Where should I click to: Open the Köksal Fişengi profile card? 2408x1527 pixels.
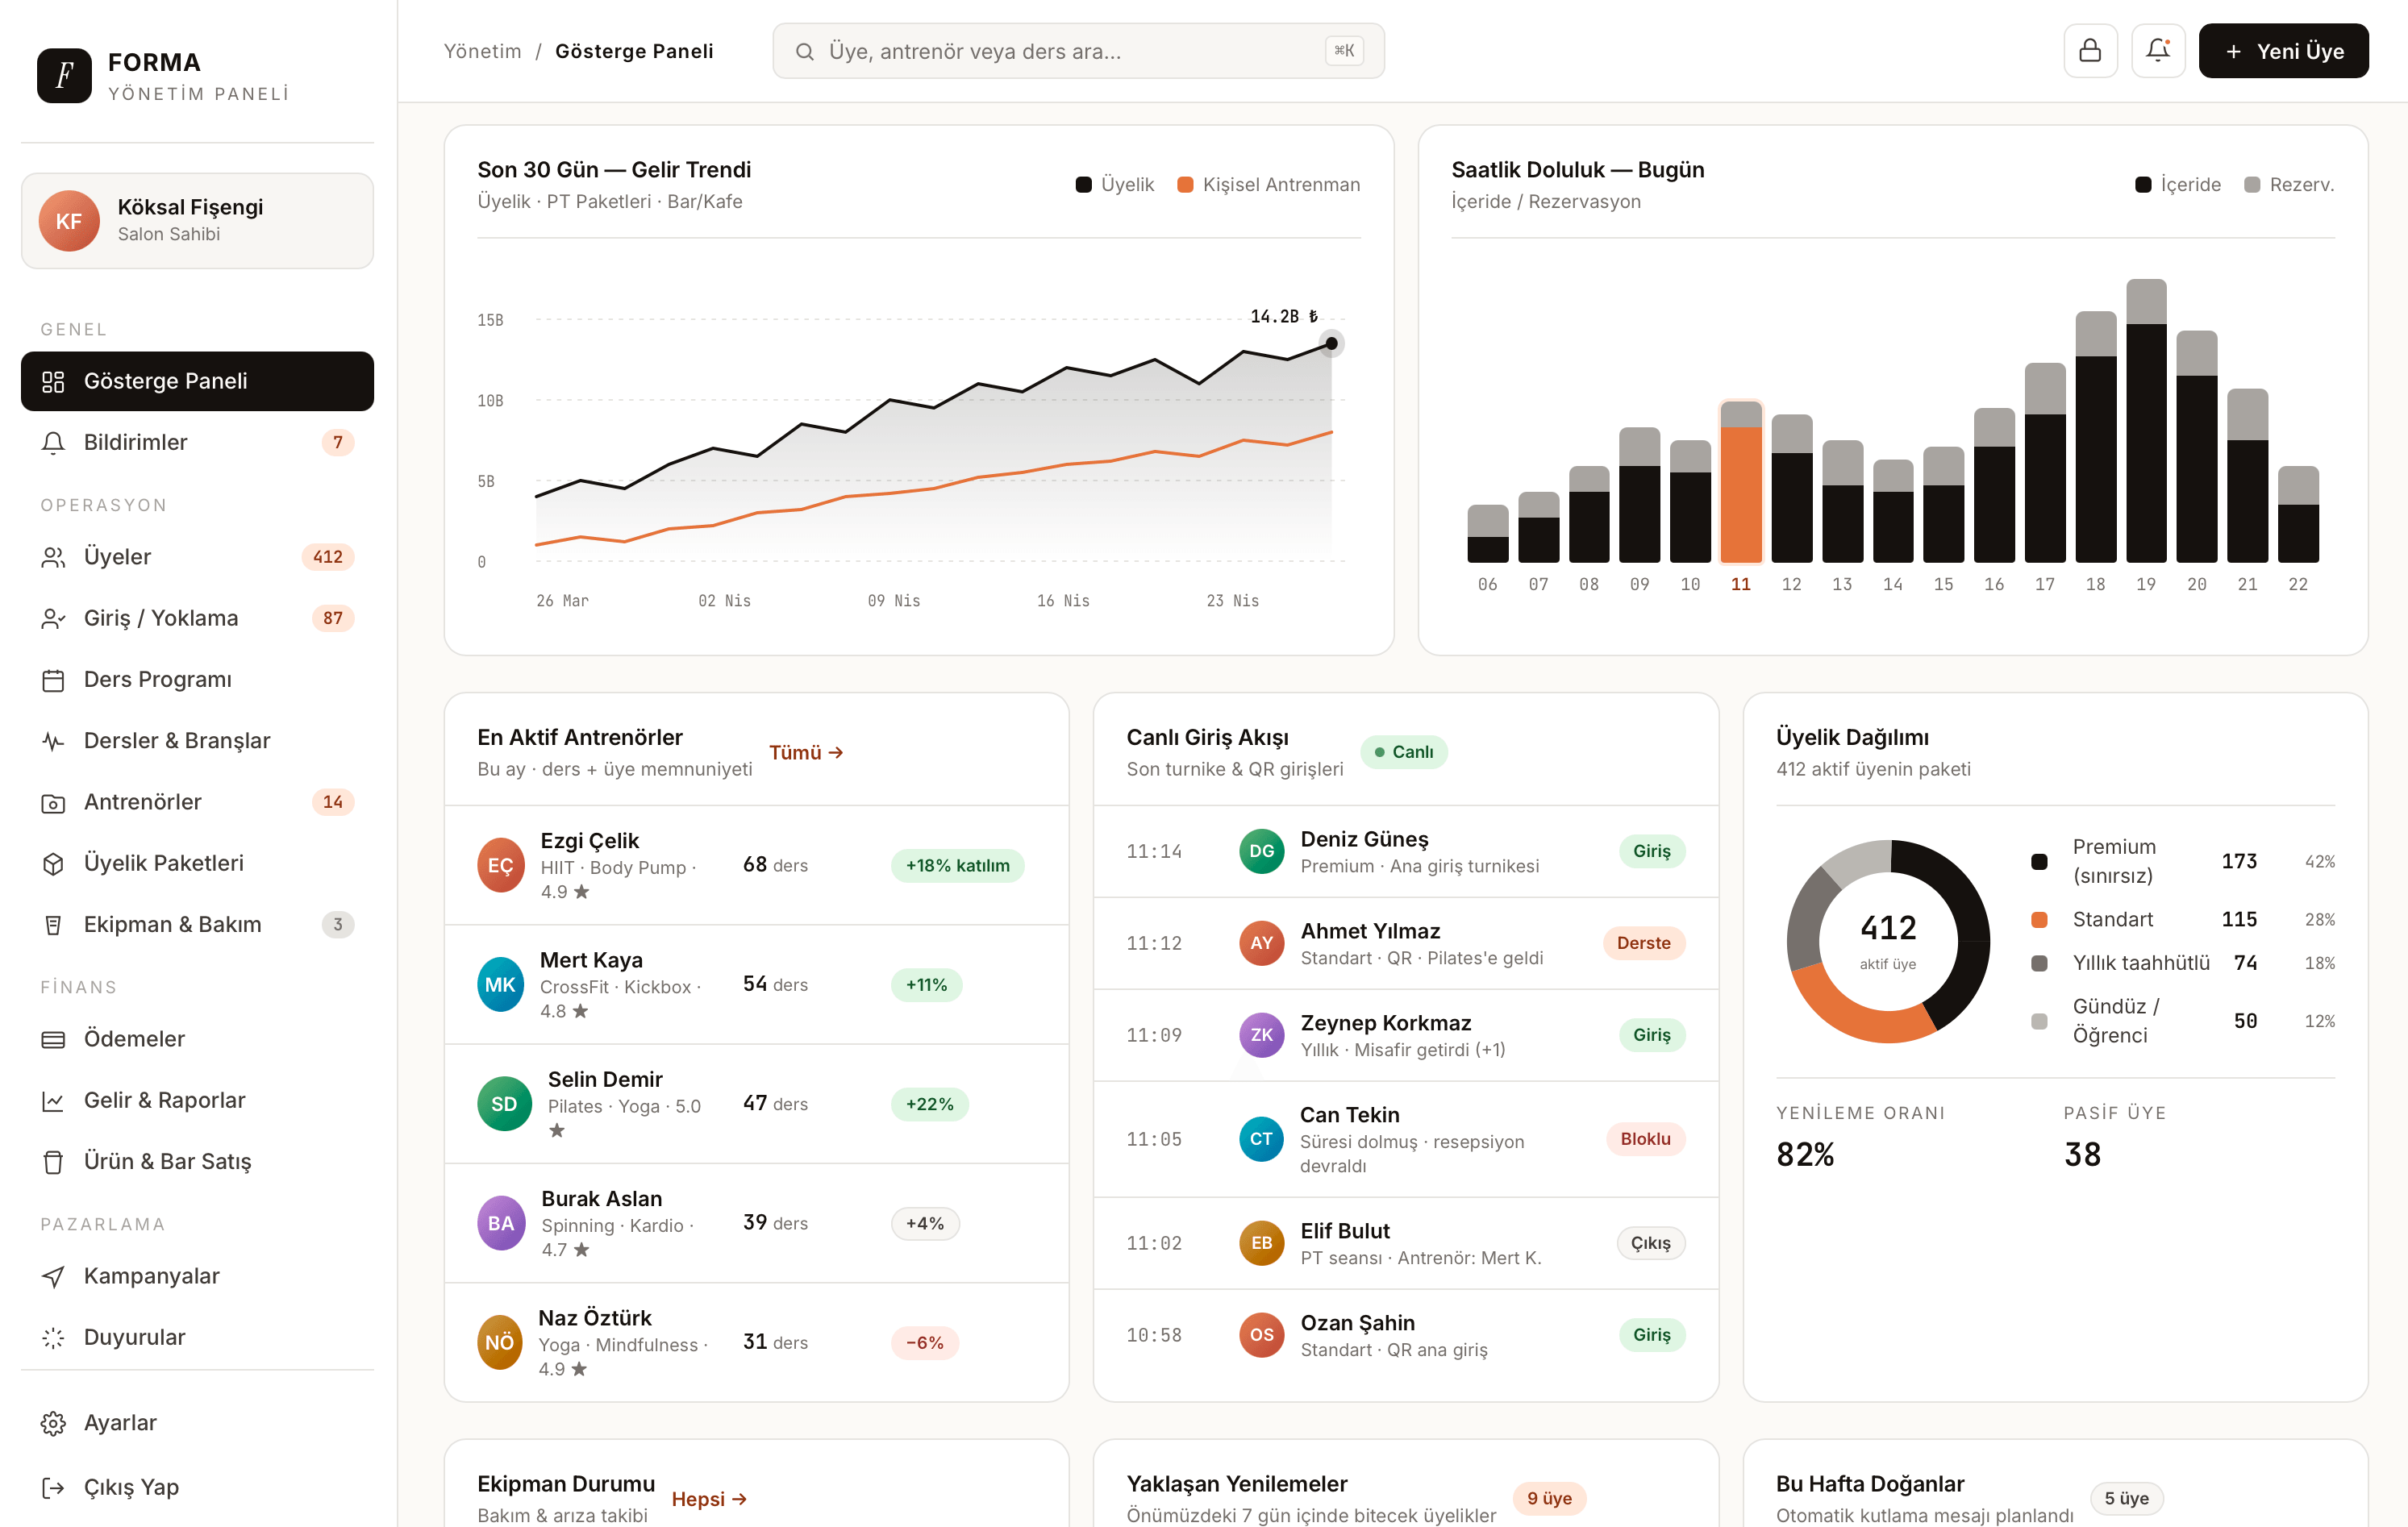click(x=197, y=221)
